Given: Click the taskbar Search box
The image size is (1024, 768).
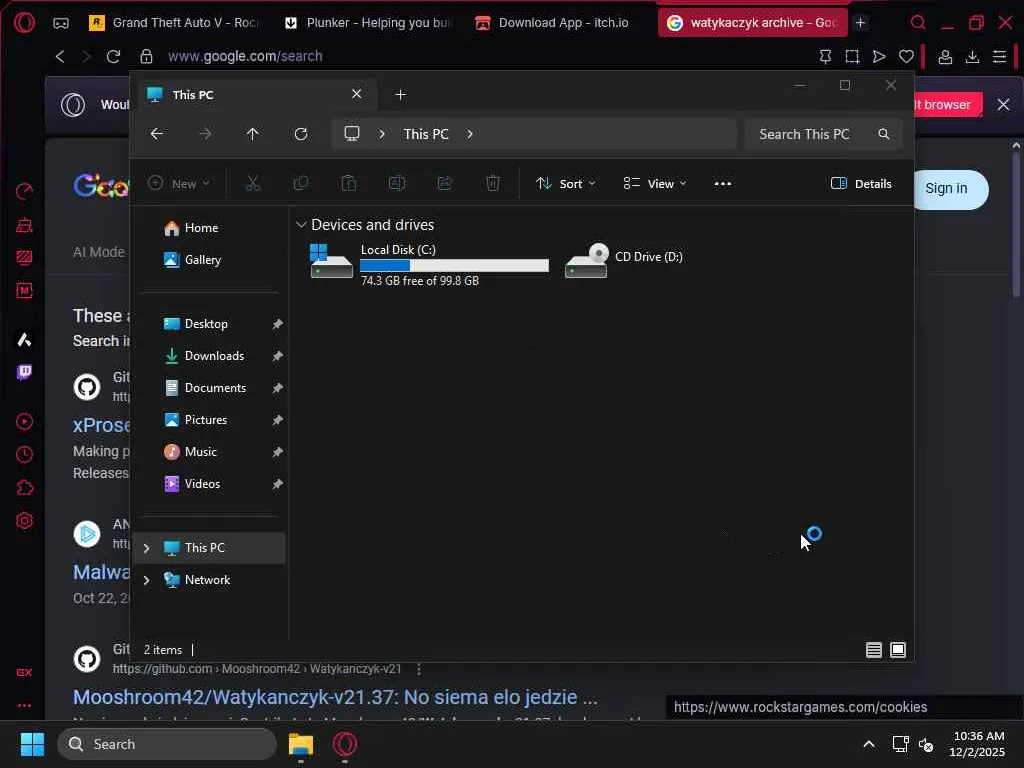Looking at the screenshot, I should 167,744.
